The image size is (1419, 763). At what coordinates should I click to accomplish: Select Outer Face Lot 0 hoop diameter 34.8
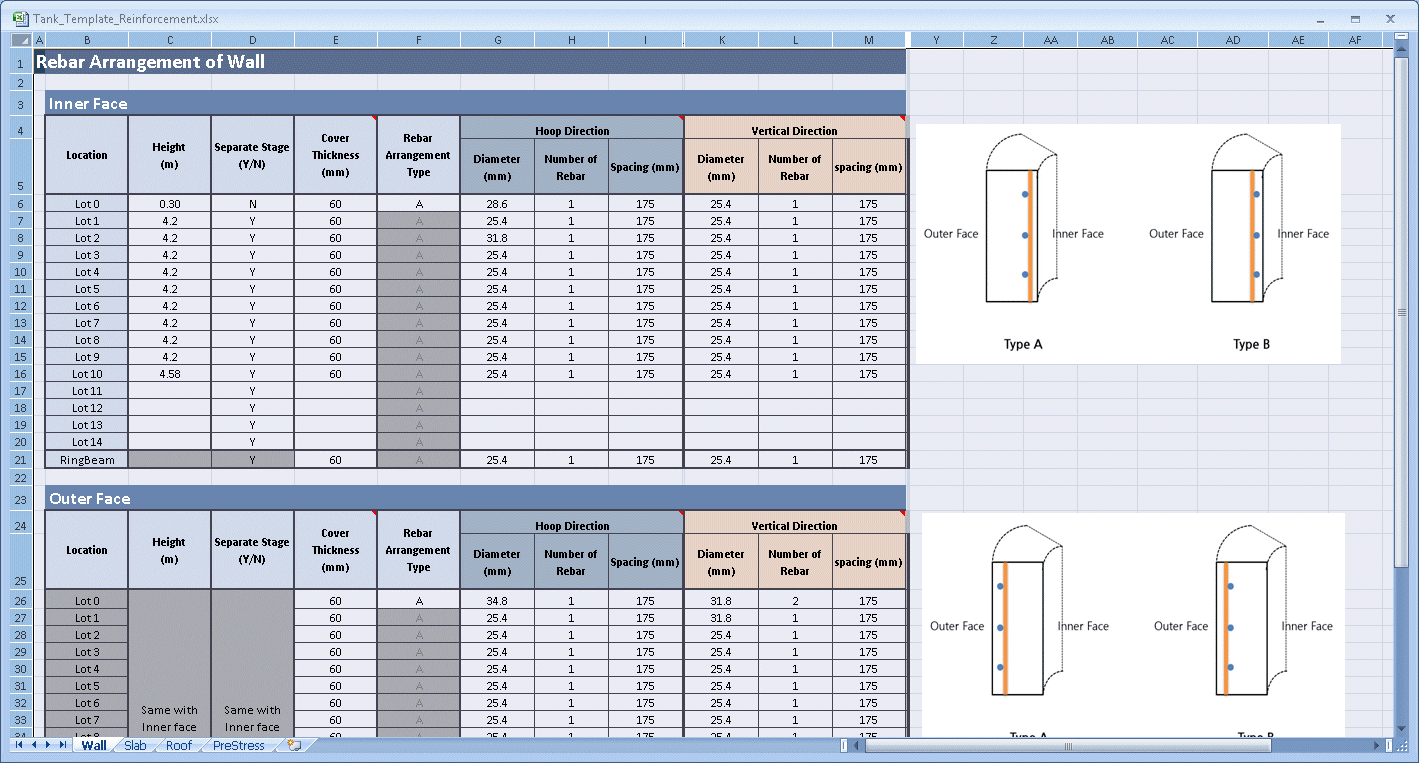[497, 601]
